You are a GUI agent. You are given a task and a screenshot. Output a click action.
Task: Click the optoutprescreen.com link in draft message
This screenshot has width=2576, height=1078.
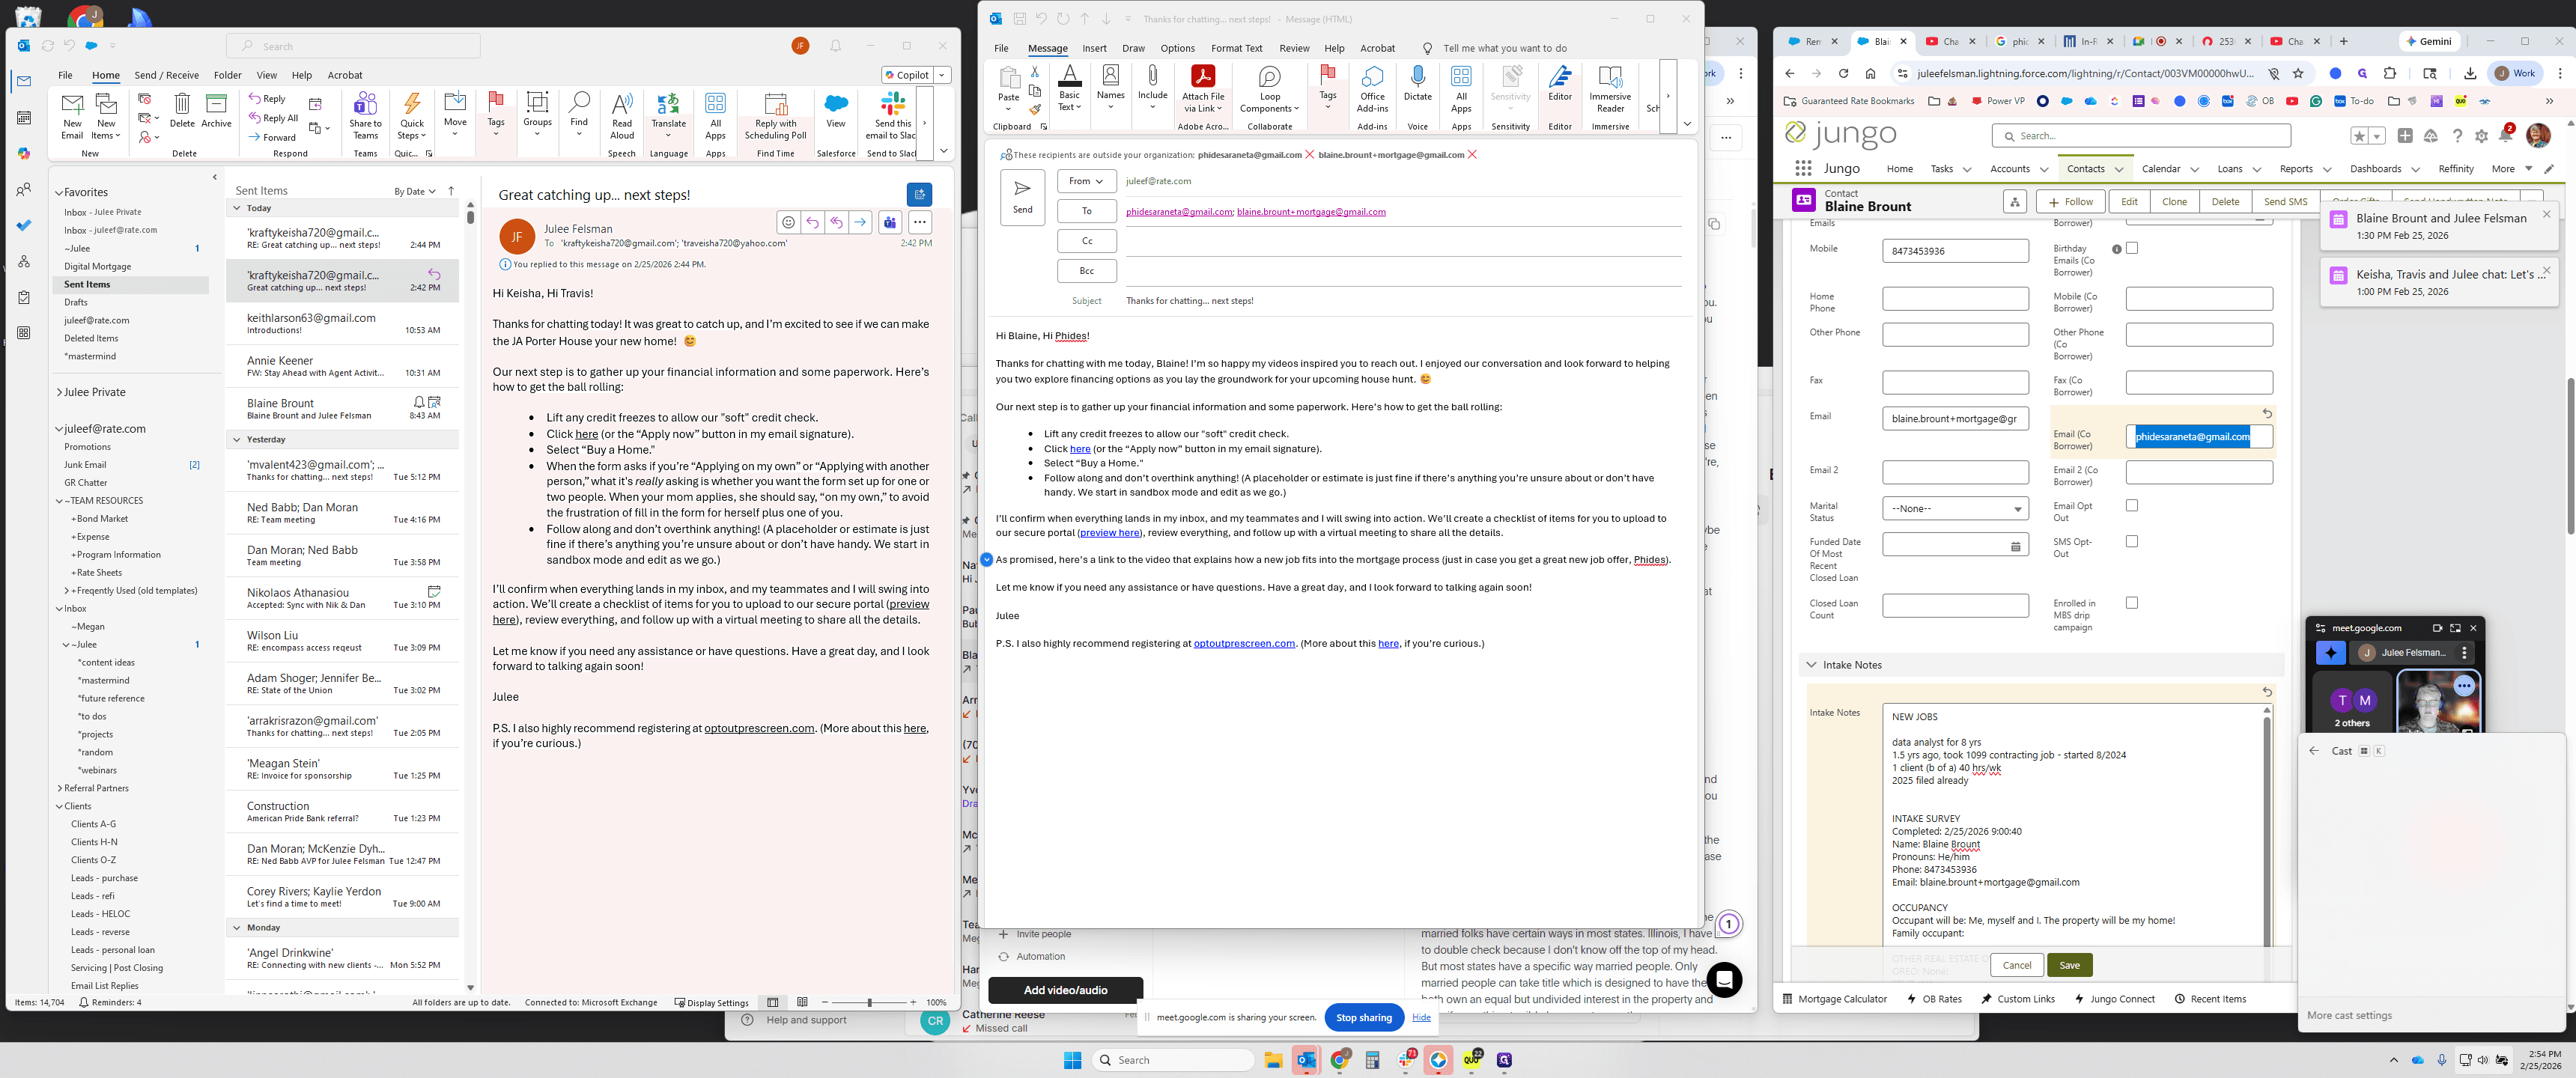1243,644
